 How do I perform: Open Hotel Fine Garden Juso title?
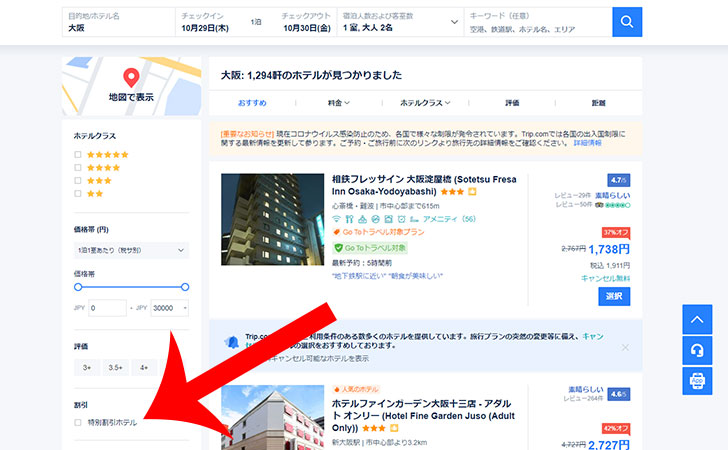tap(423, 416)
